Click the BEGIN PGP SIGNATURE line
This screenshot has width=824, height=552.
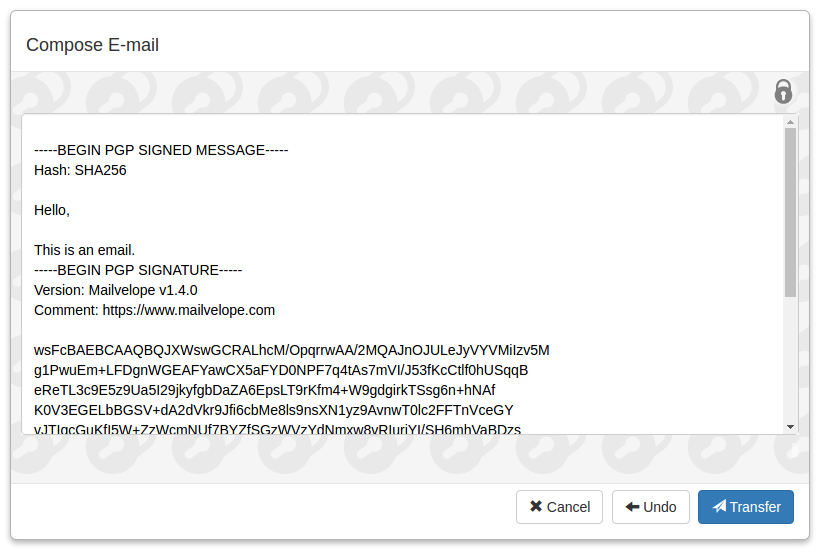[138, 270]
